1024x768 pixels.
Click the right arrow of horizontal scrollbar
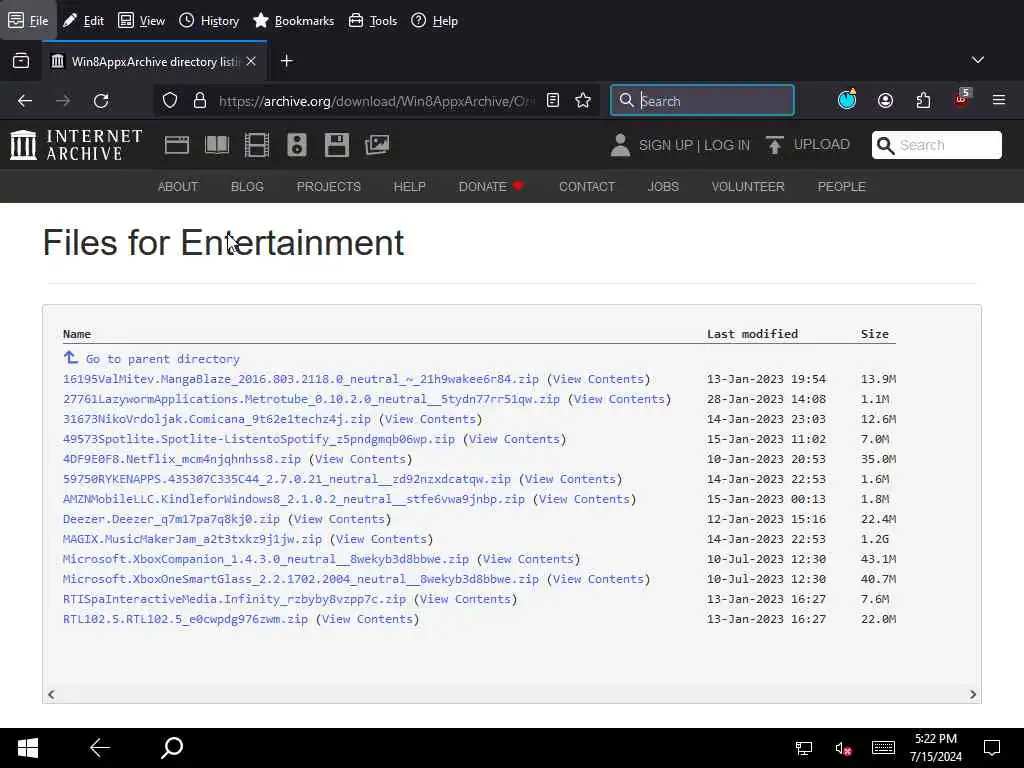coord(973,695)
